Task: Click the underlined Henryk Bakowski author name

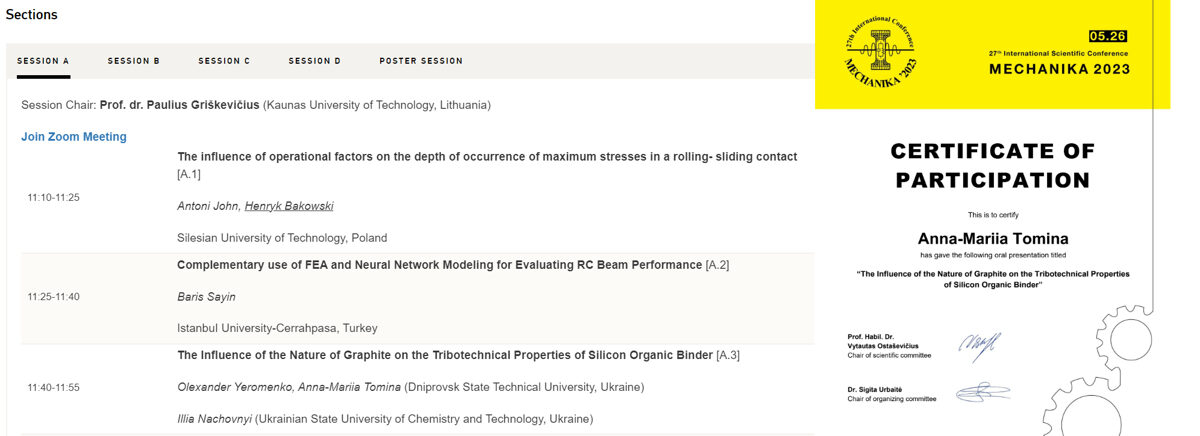Action: click(289, 206)
